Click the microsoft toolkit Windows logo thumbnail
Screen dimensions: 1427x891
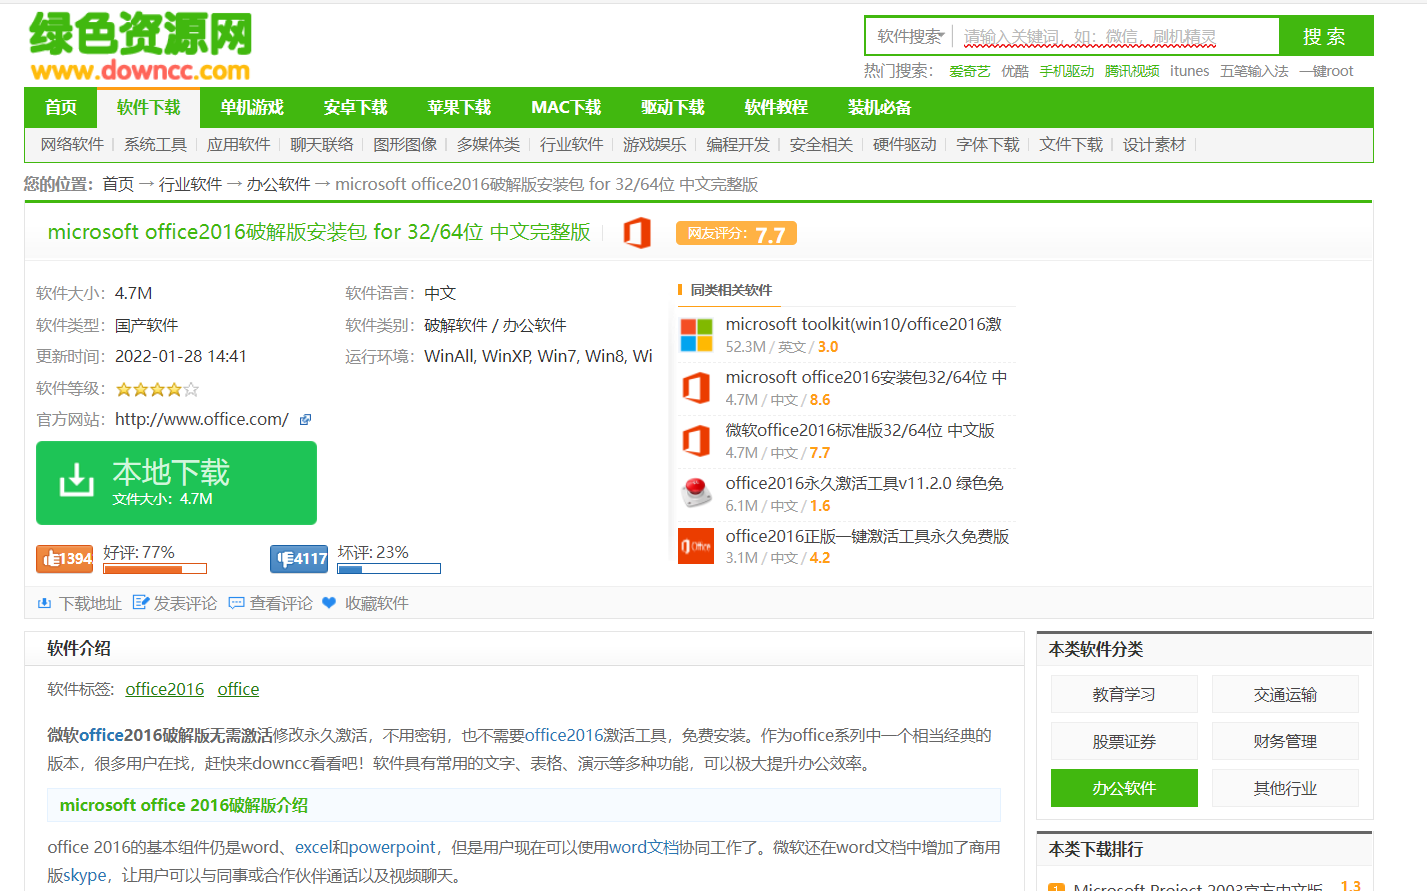coord(696,335)
